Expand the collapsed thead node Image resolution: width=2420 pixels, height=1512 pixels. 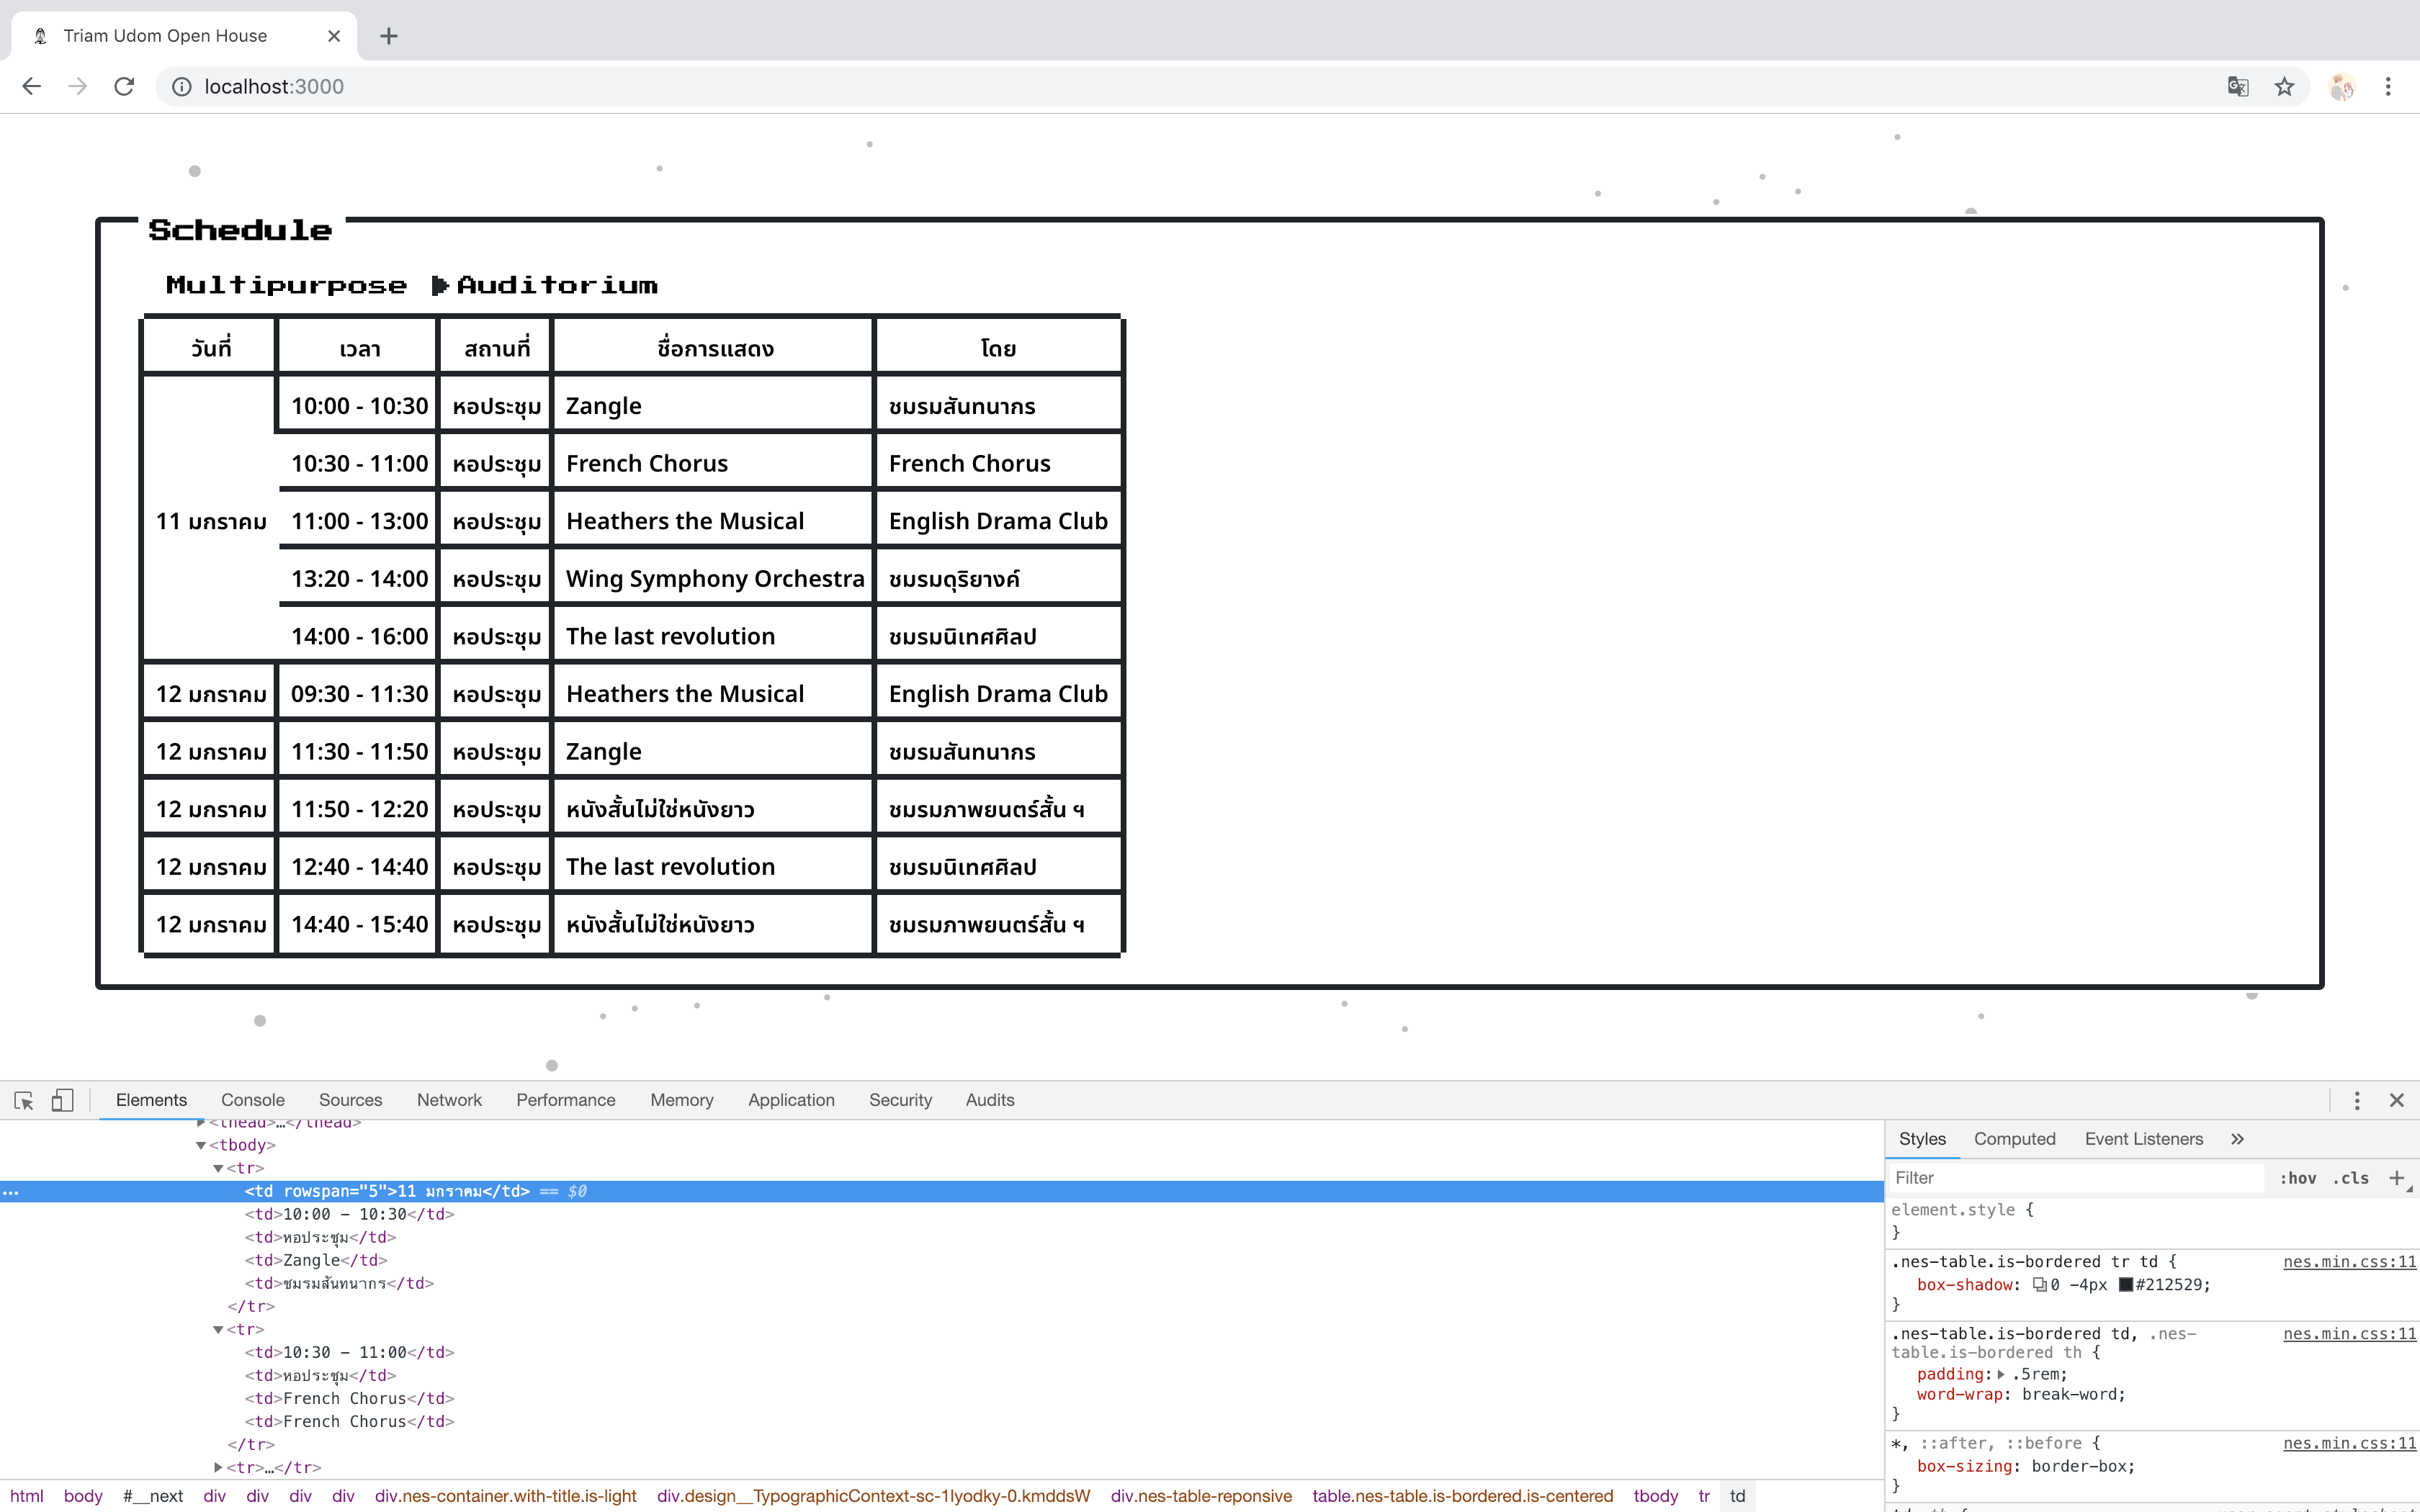pyautogui.click(x=201, y=1123)
